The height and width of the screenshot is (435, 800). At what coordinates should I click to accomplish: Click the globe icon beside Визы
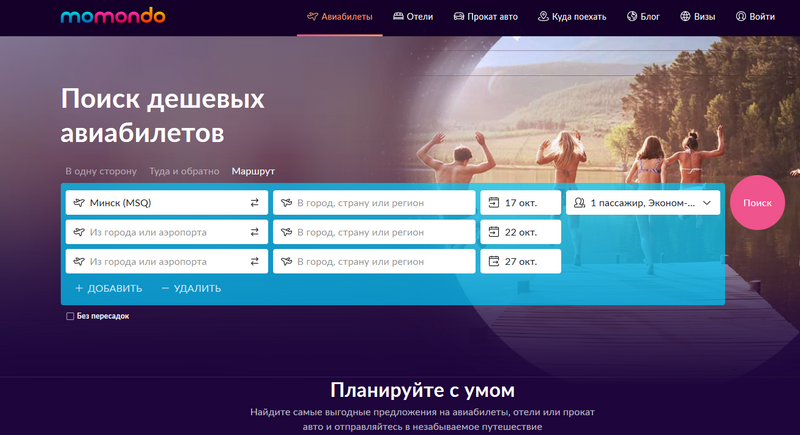point(685,16)
